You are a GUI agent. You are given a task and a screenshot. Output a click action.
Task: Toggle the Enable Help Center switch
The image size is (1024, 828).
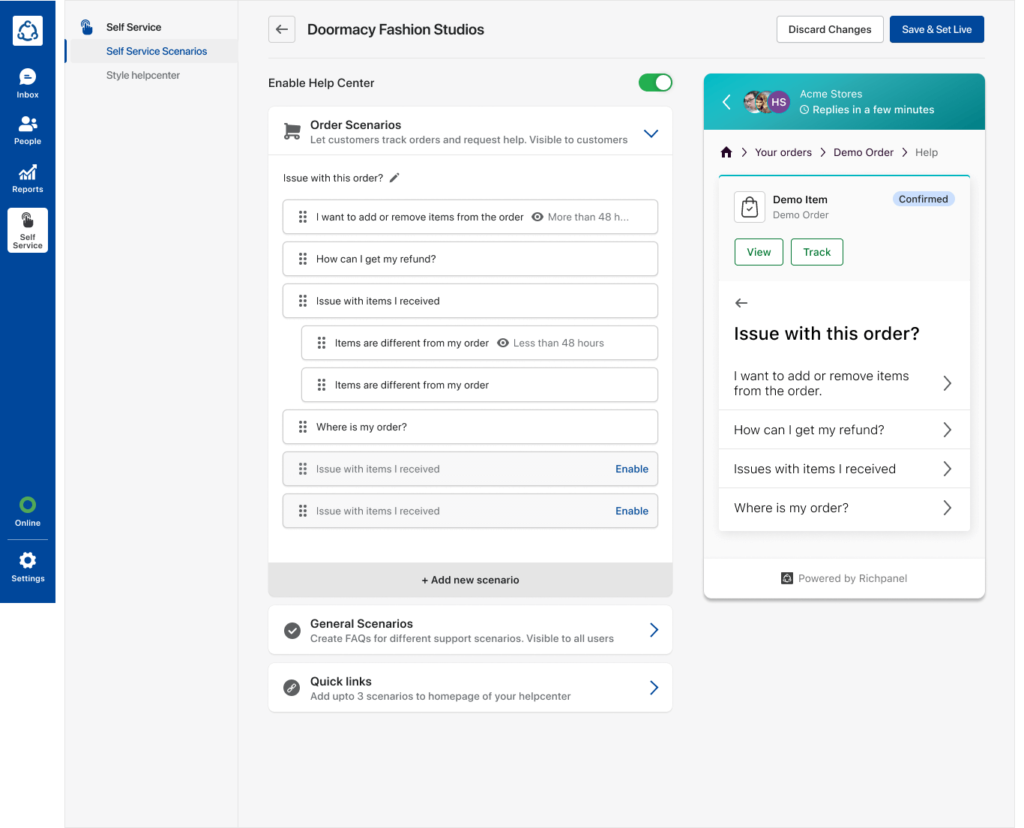tap(655, 83)
